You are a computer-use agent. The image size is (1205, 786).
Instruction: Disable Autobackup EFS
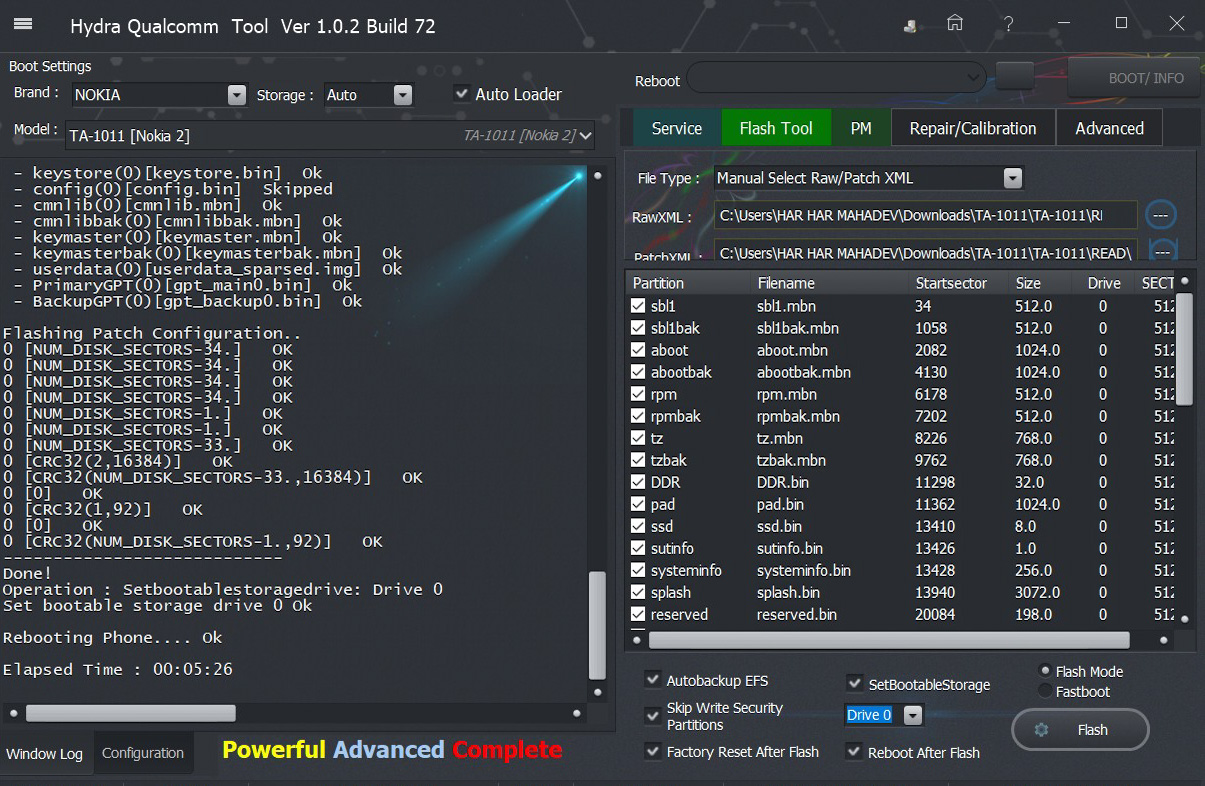click(x=653, y=680)
